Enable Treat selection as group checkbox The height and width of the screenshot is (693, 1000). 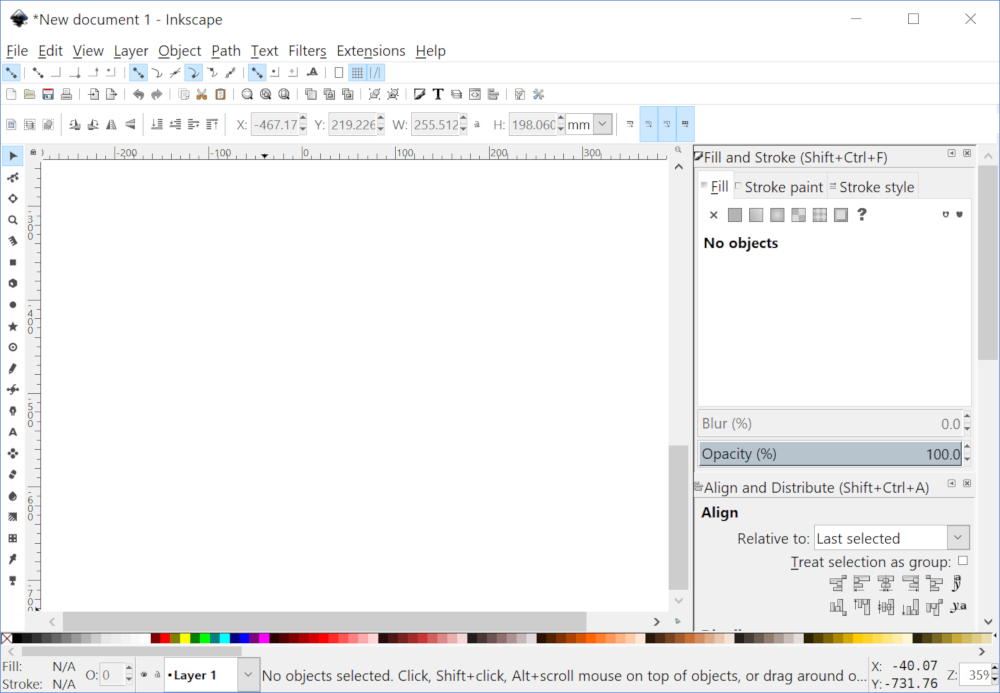coord(963,561)
